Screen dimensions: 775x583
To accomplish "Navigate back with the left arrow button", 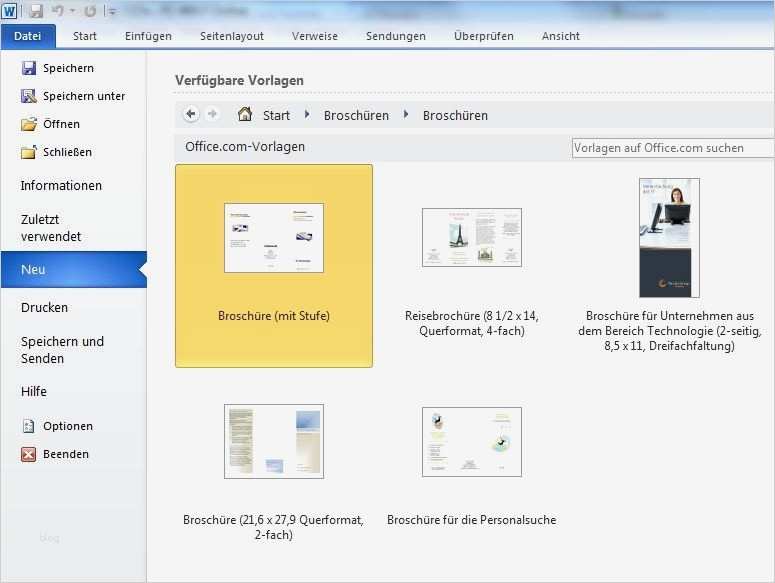I will click(x=191, y=115).
